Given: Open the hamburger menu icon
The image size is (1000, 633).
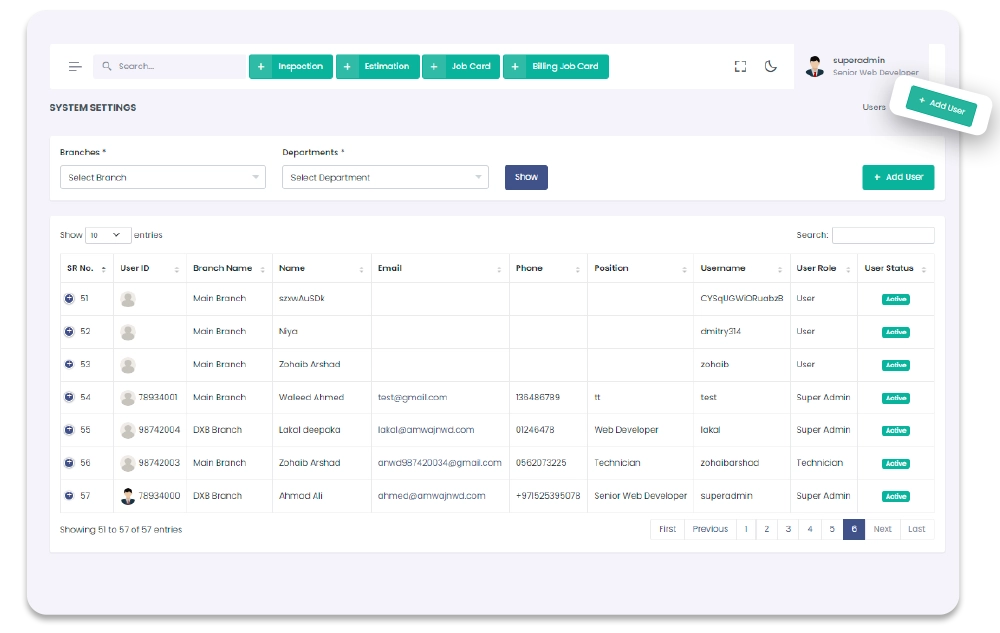Looking at the screenshot, I should [74, 66].
